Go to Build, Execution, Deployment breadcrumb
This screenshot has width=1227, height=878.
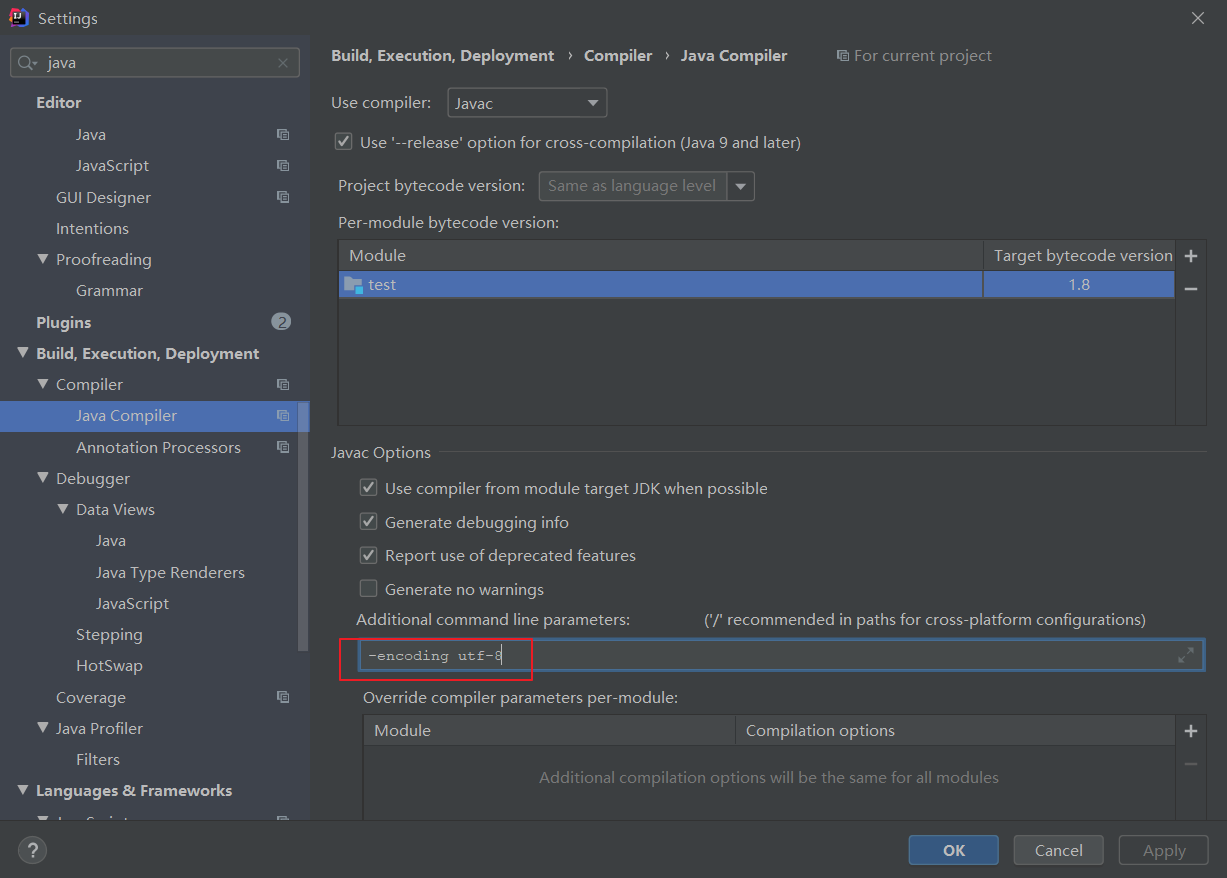pyautogui.click(x=442, y=56)
